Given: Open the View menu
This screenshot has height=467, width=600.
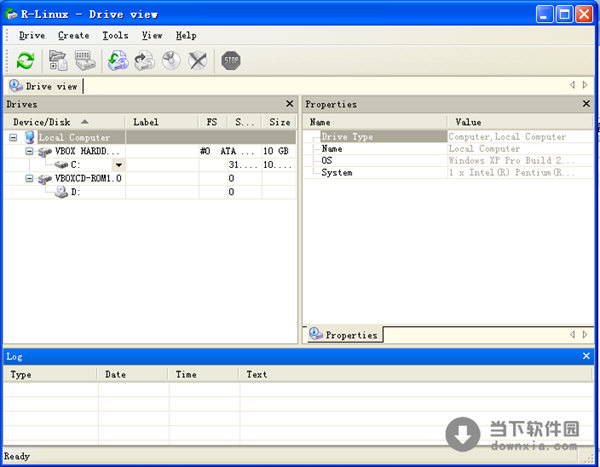Looking at the screenshot, I should tap(152, 36).
